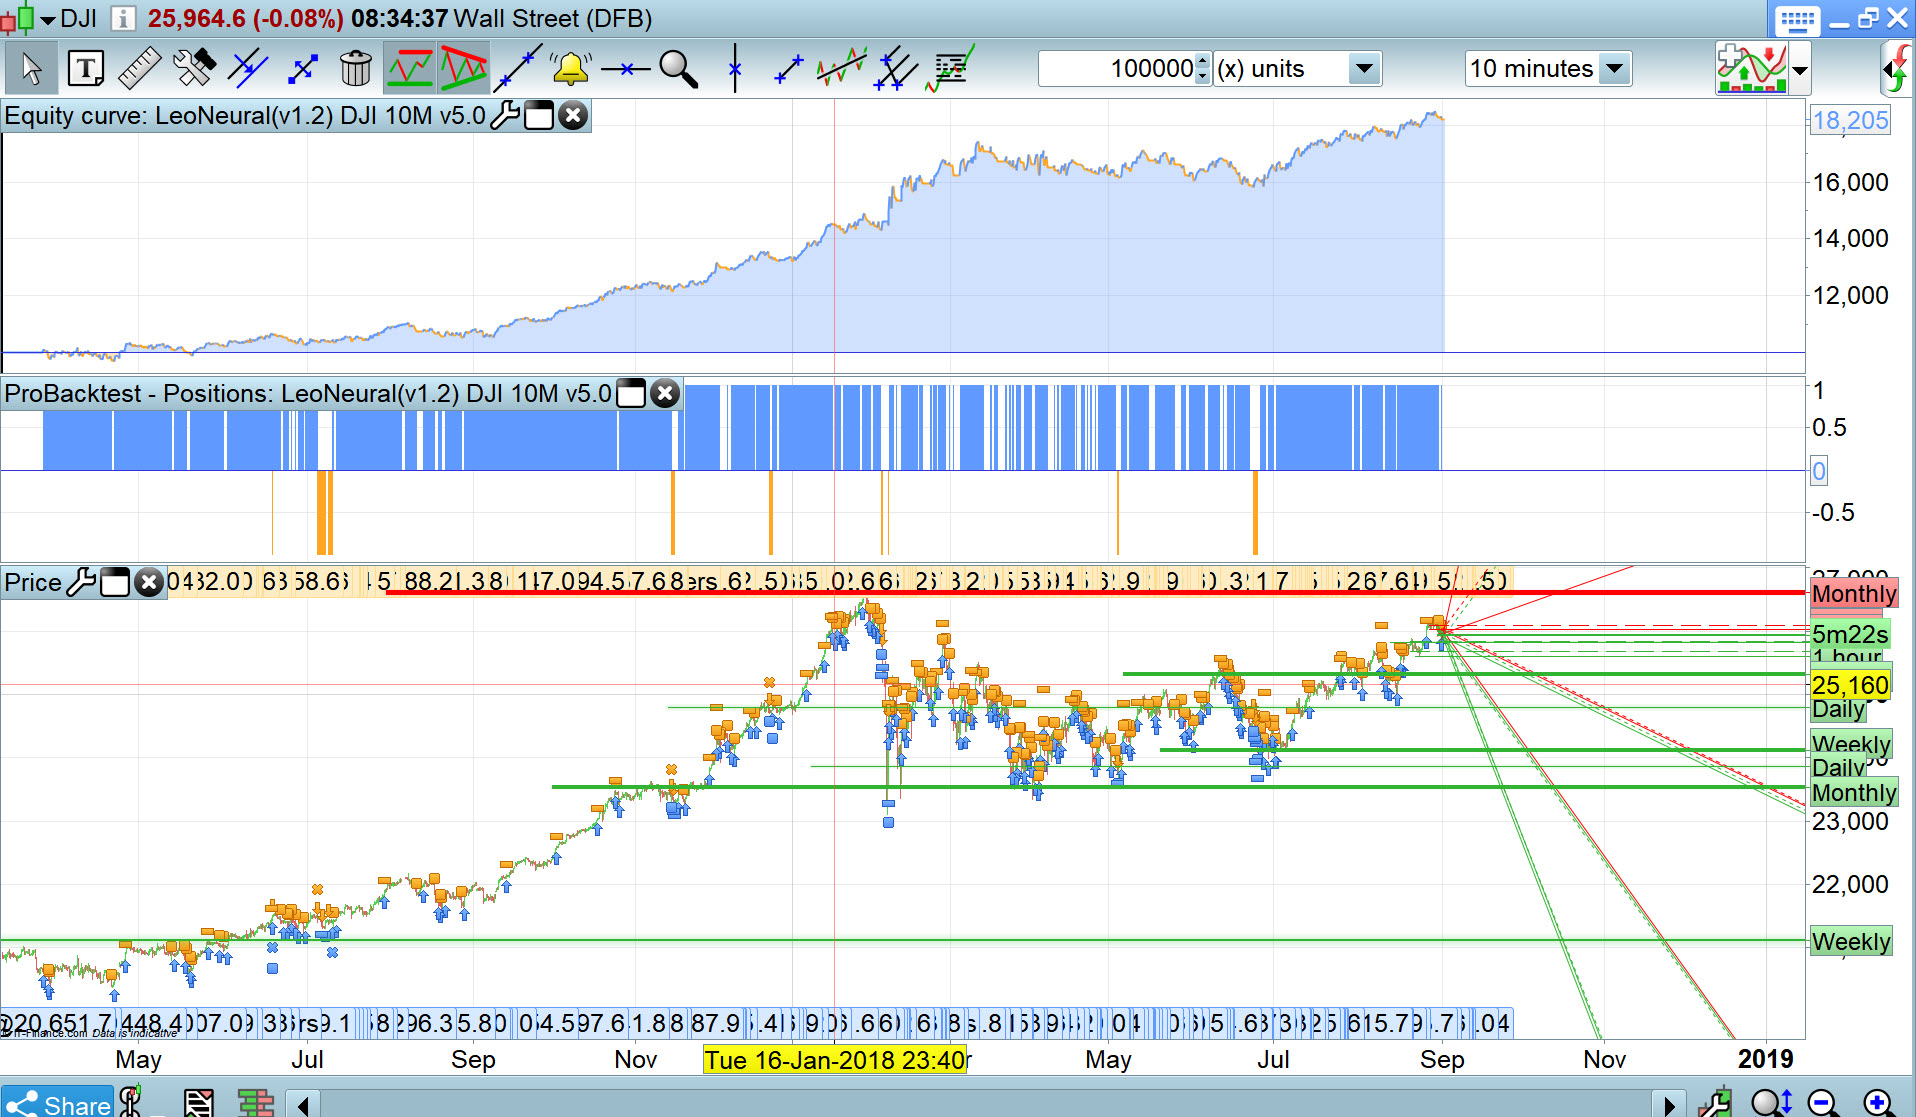1916x1117 pixels.
Task: Open the wrench and hammer drawing settings
Action: (194, 69)
